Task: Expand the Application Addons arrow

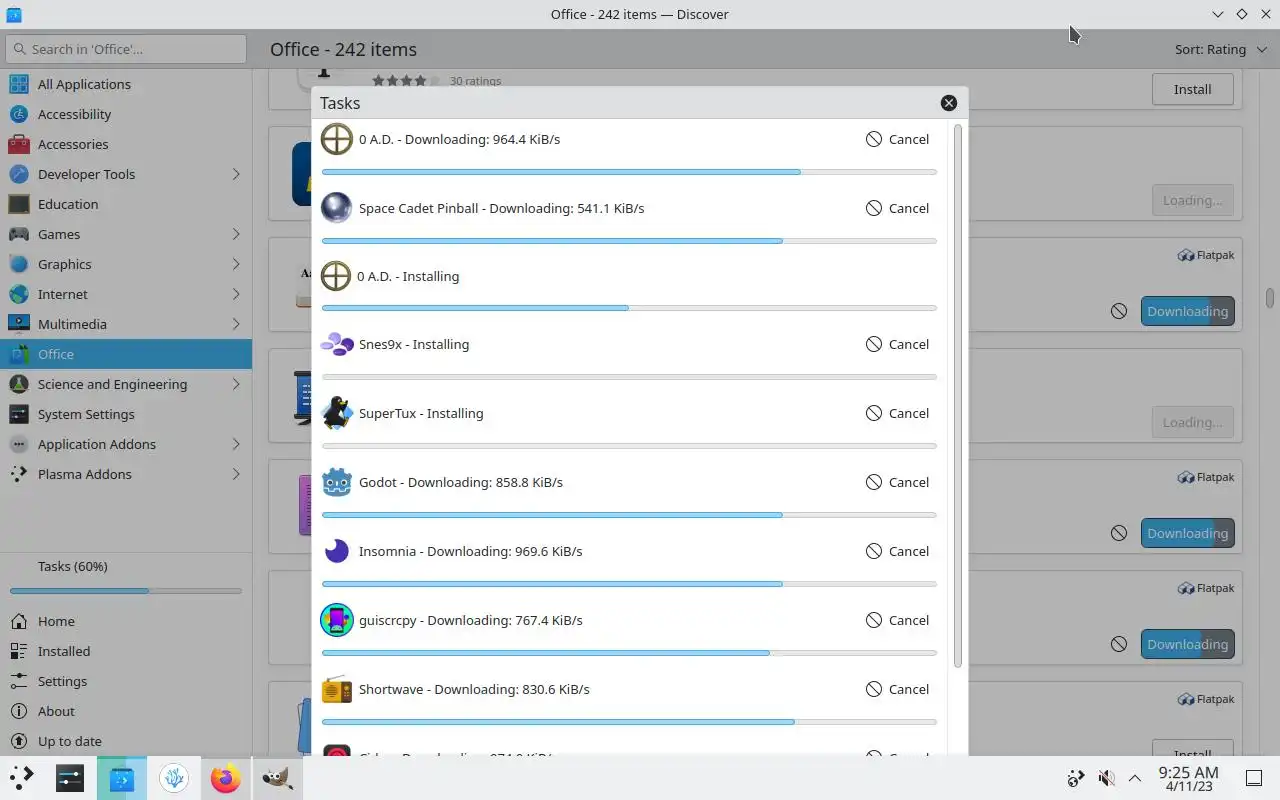Action: click(x=236, y=444)
